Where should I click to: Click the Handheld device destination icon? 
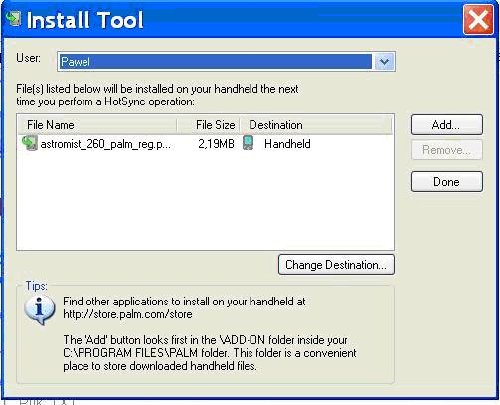pos(248,143)
